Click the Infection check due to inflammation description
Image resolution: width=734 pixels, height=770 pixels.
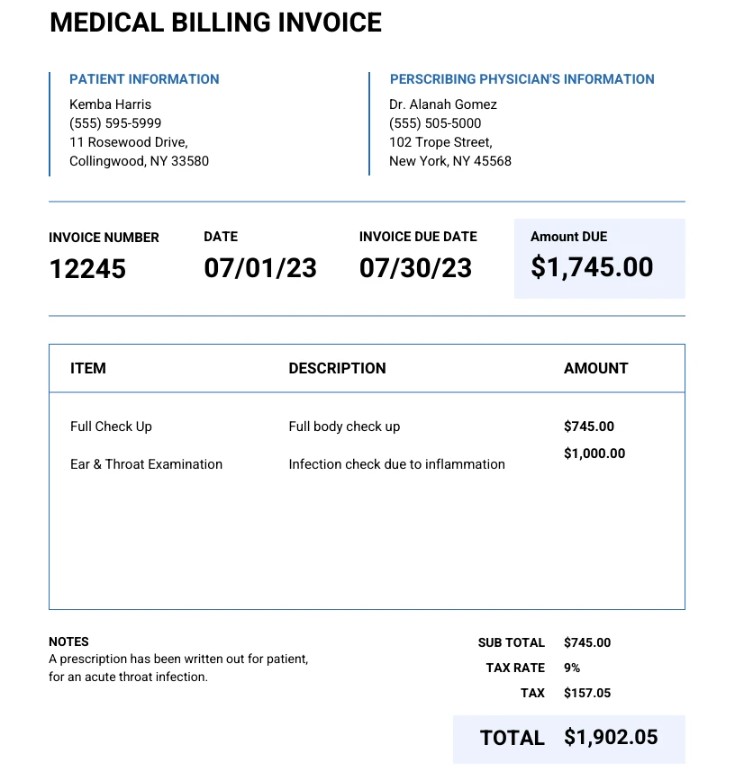coord(397,464)
